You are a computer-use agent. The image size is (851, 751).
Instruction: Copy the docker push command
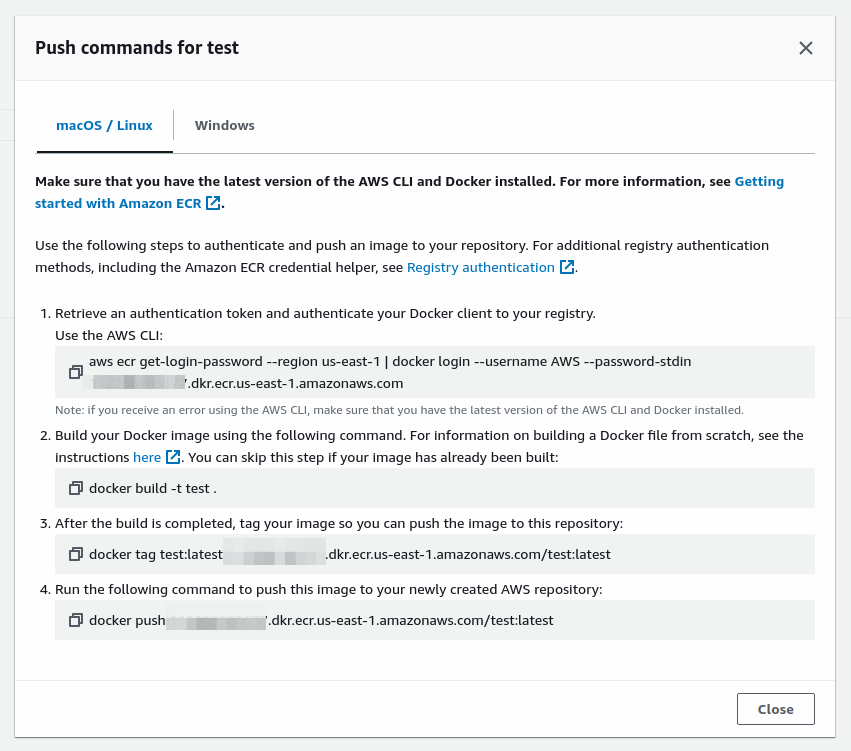coord(76,620)
